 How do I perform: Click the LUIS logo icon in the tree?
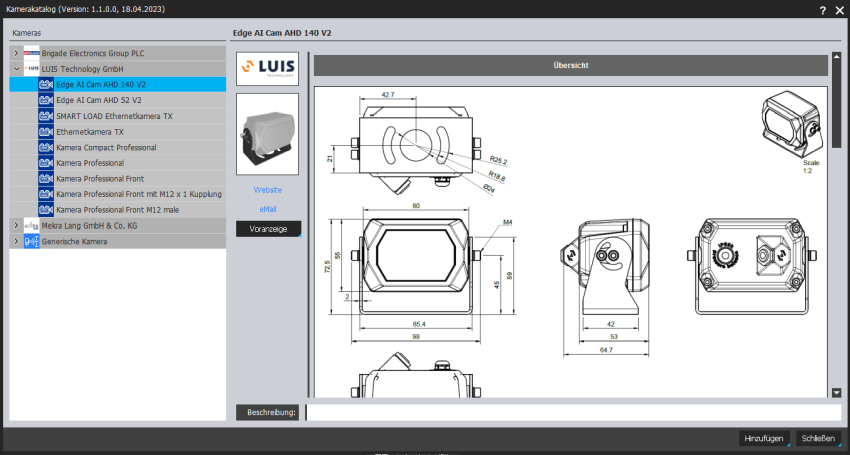(x=31, y=69)
